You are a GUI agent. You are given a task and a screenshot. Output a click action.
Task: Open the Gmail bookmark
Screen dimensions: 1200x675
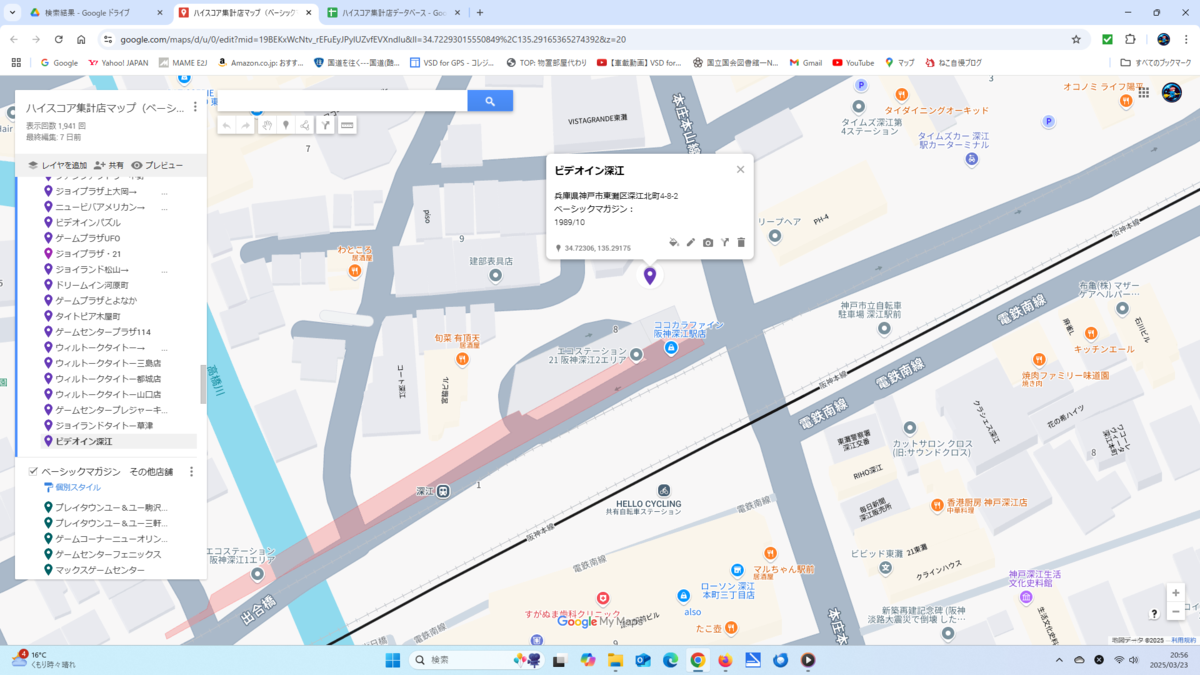click(805, 62)
